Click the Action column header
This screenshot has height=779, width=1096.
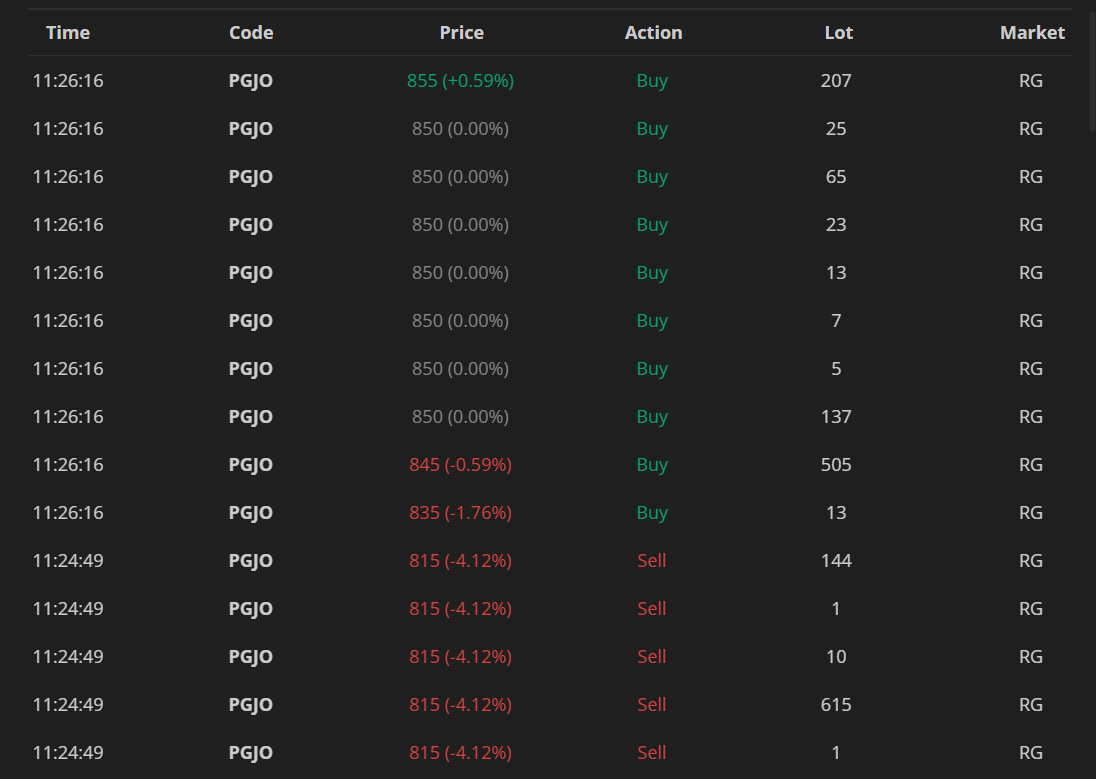point(653,33)
